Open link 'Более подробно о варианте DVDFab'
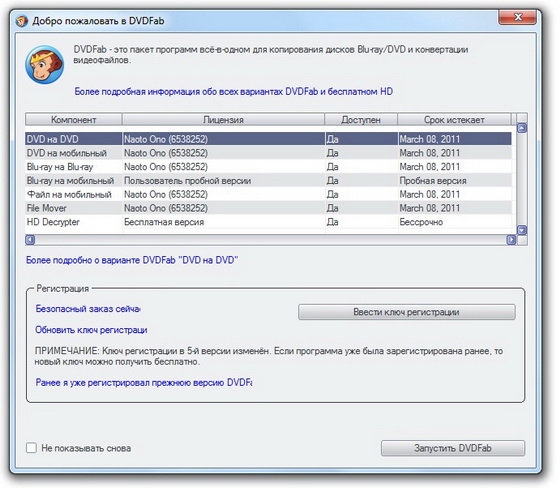The image size is (560, 488). pos(132,260)
